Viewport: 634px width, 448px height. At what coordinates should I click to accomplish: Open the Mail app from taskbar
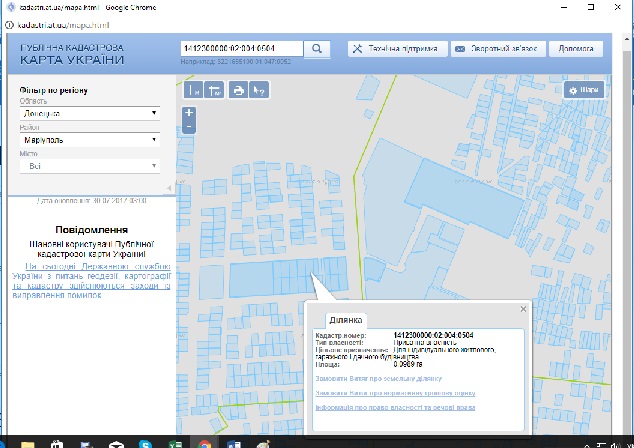[116, 444]
